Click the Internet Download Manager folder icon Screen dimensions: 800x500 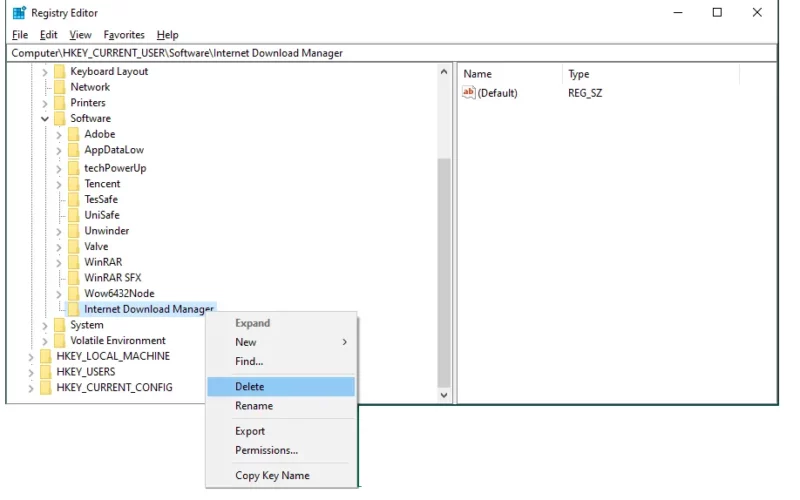click(x=73, y=309)
